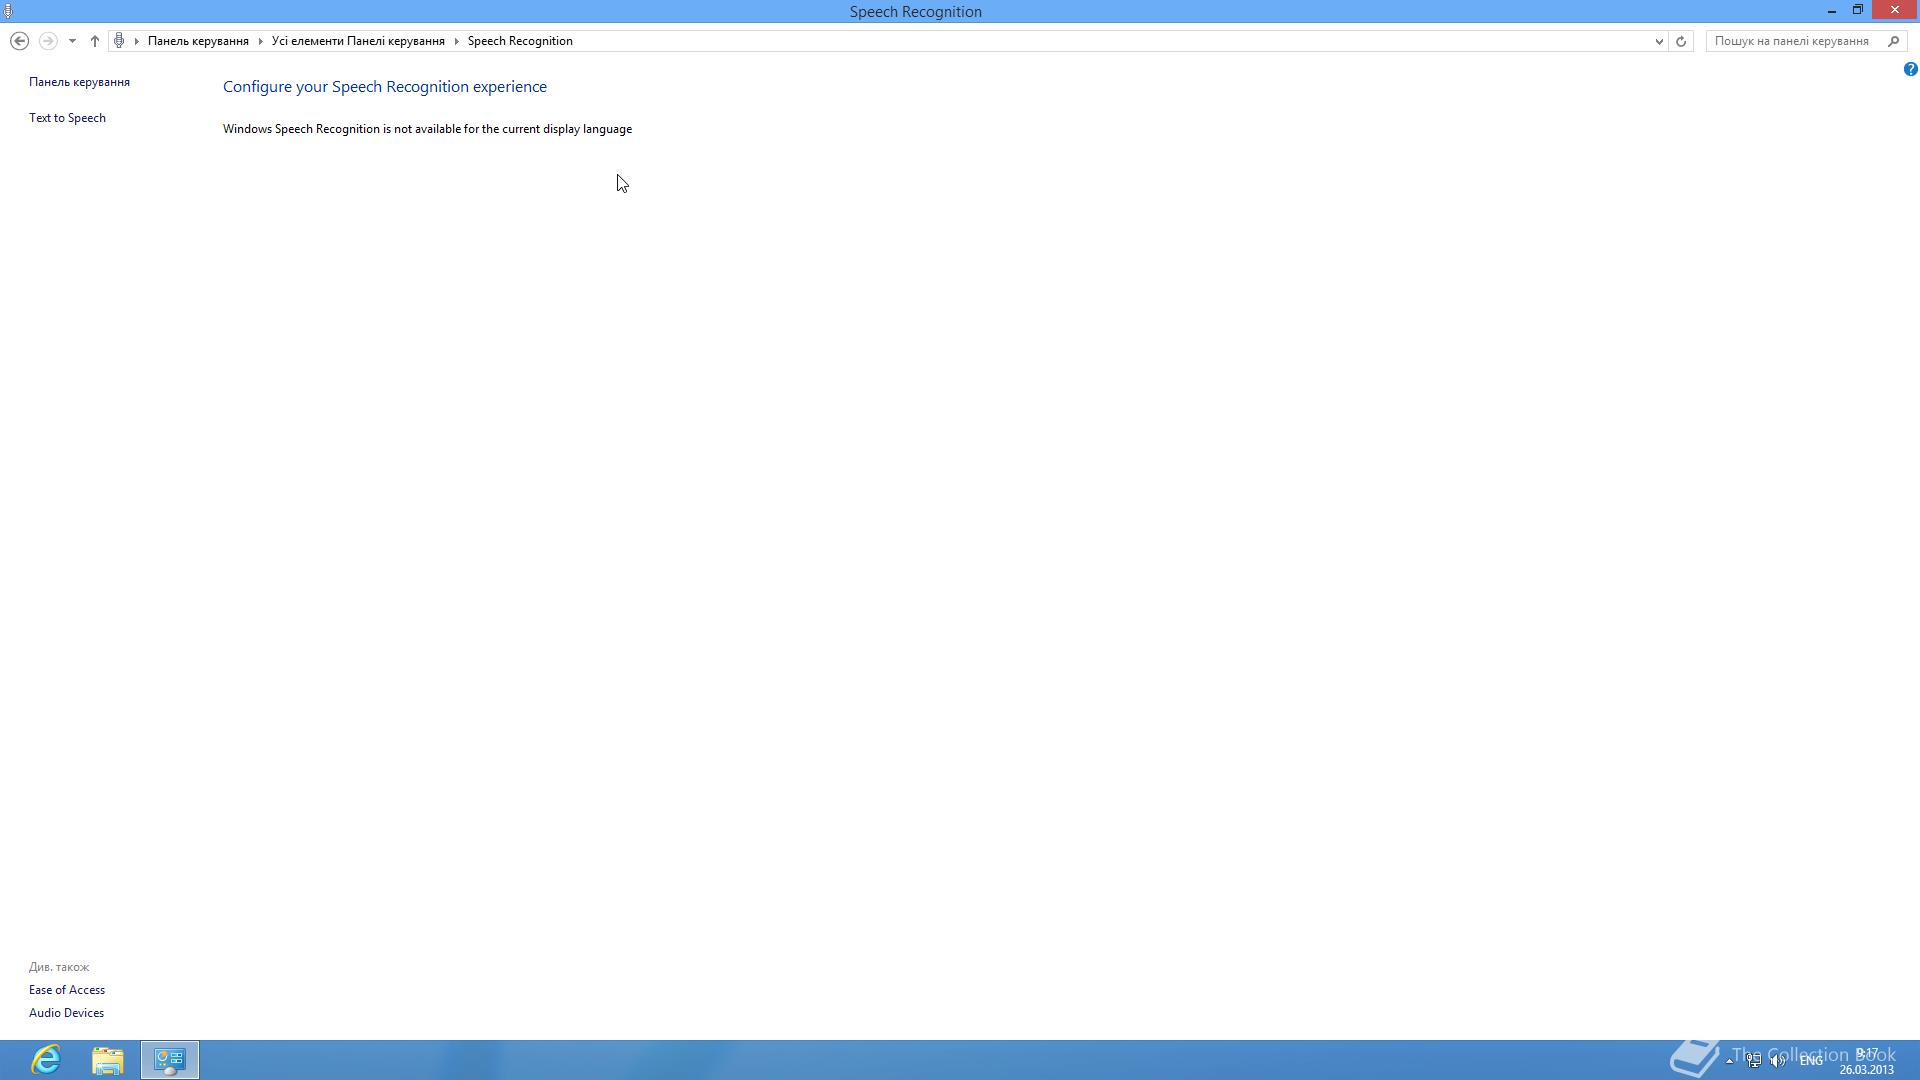Switch input language via ENG indicator
1920x1080 pixels.
tap(1811, 1061)
